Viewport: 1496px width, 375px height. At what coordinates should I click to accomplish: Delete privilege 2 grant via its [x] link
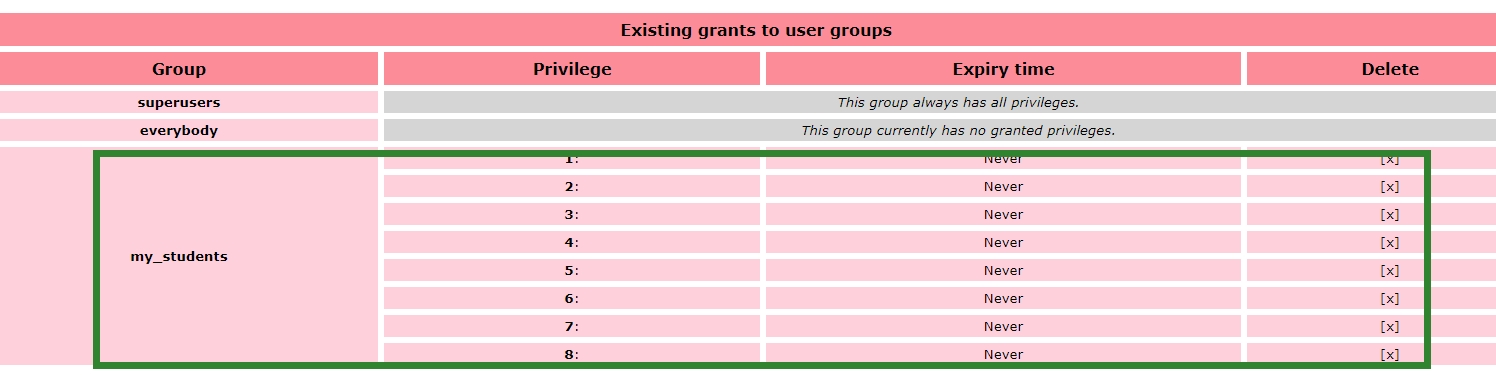(1389, 186)
